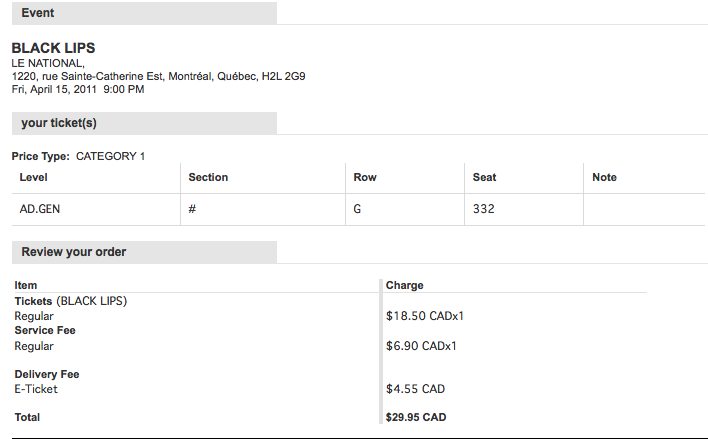Viewport: 708px width, 439px height.
Task: Click the $29.95 CAD total amount
Action: click(416, 417)
